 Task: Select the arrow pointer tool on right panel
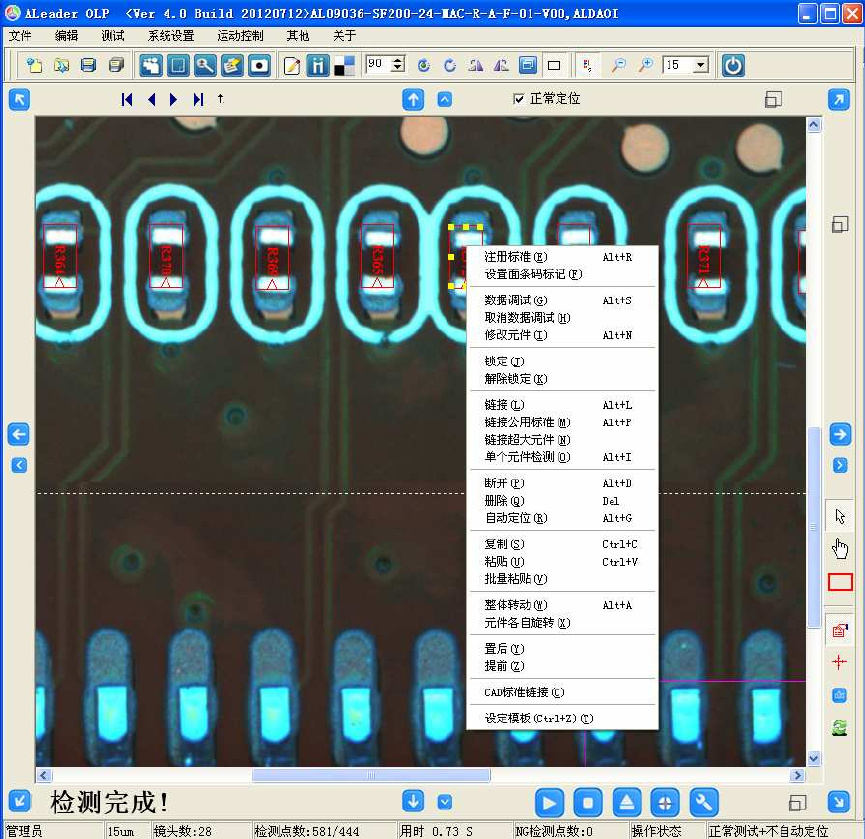[840, 517]
